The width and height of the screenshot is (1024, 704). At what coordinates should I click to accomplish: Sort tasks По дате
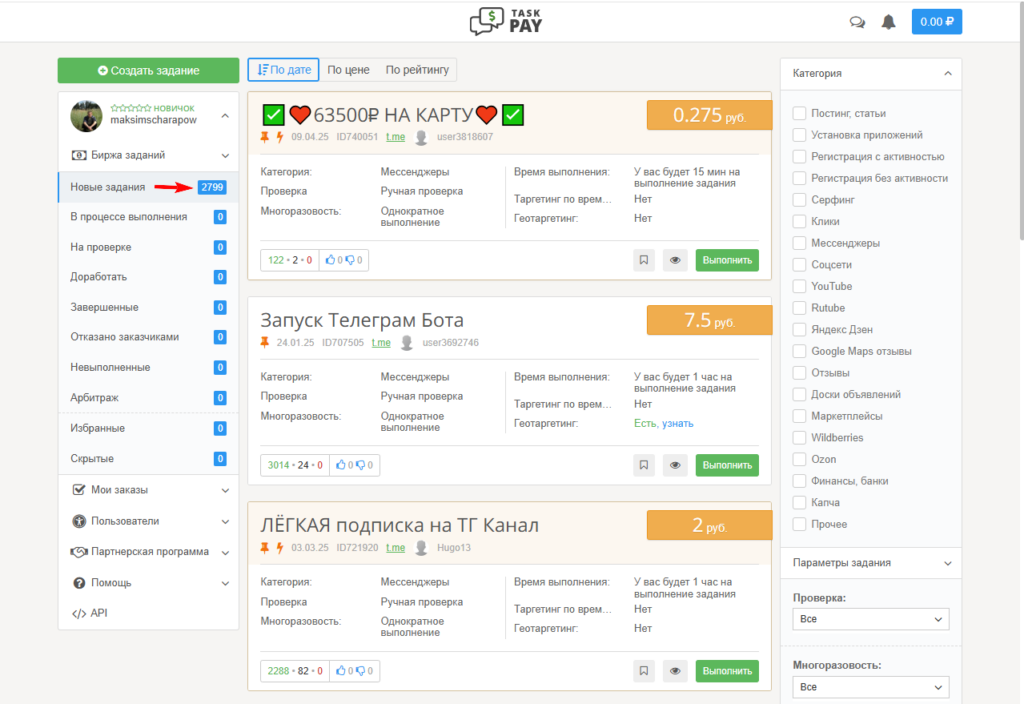283,70
